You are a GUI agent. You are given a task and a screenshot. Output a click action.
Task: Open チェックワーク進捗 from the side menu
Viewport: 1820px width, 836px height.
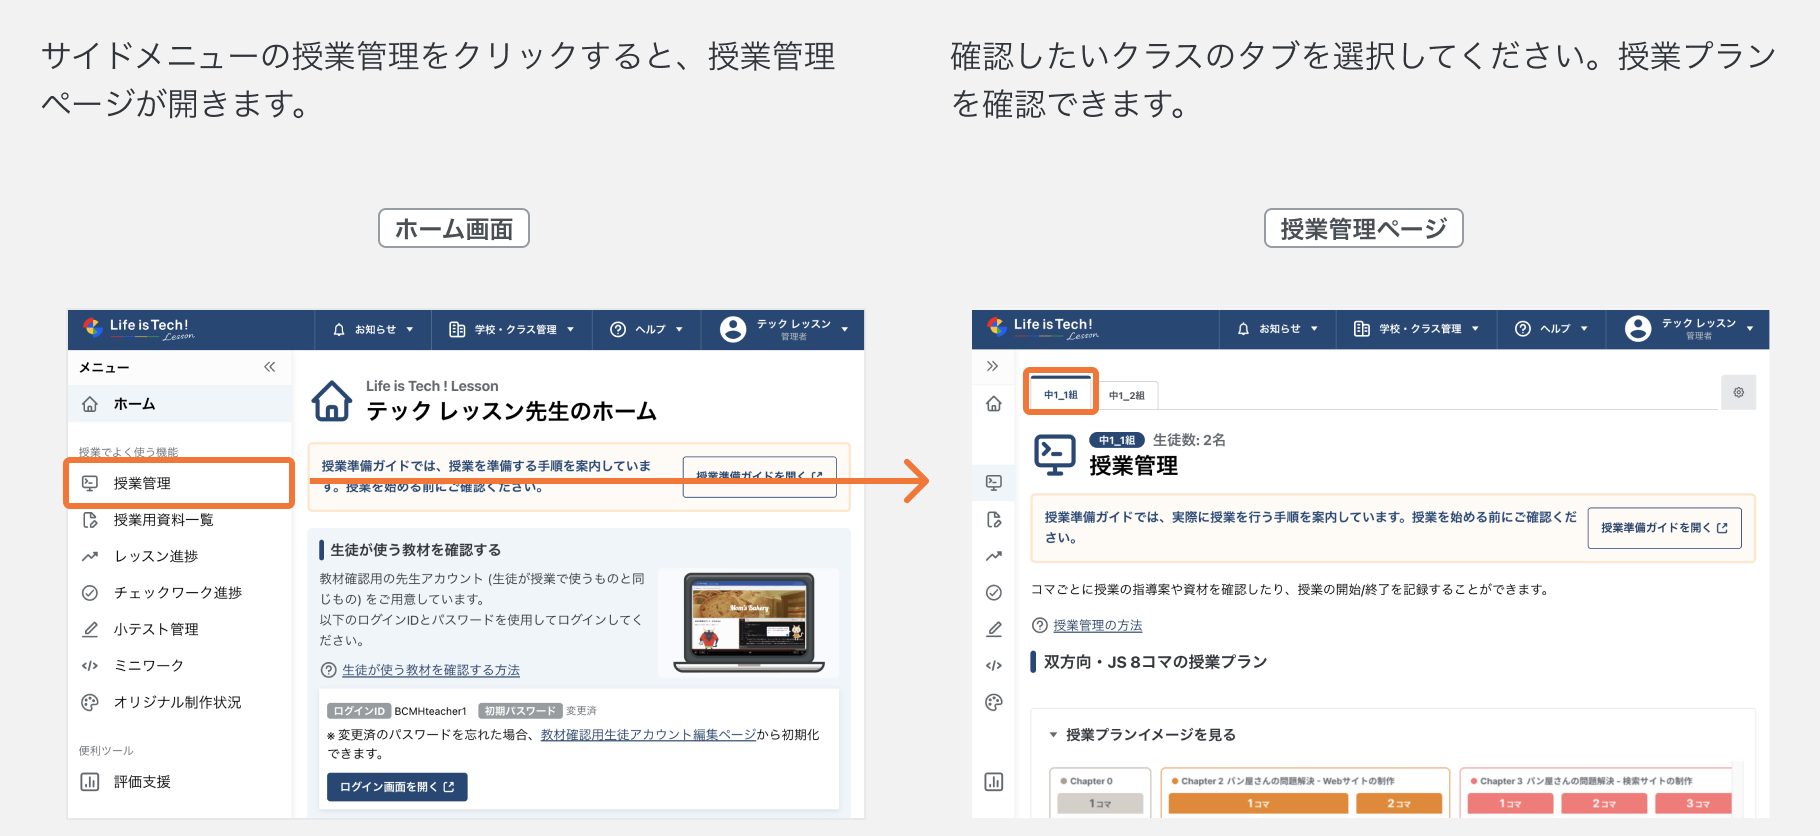(180, 593)
